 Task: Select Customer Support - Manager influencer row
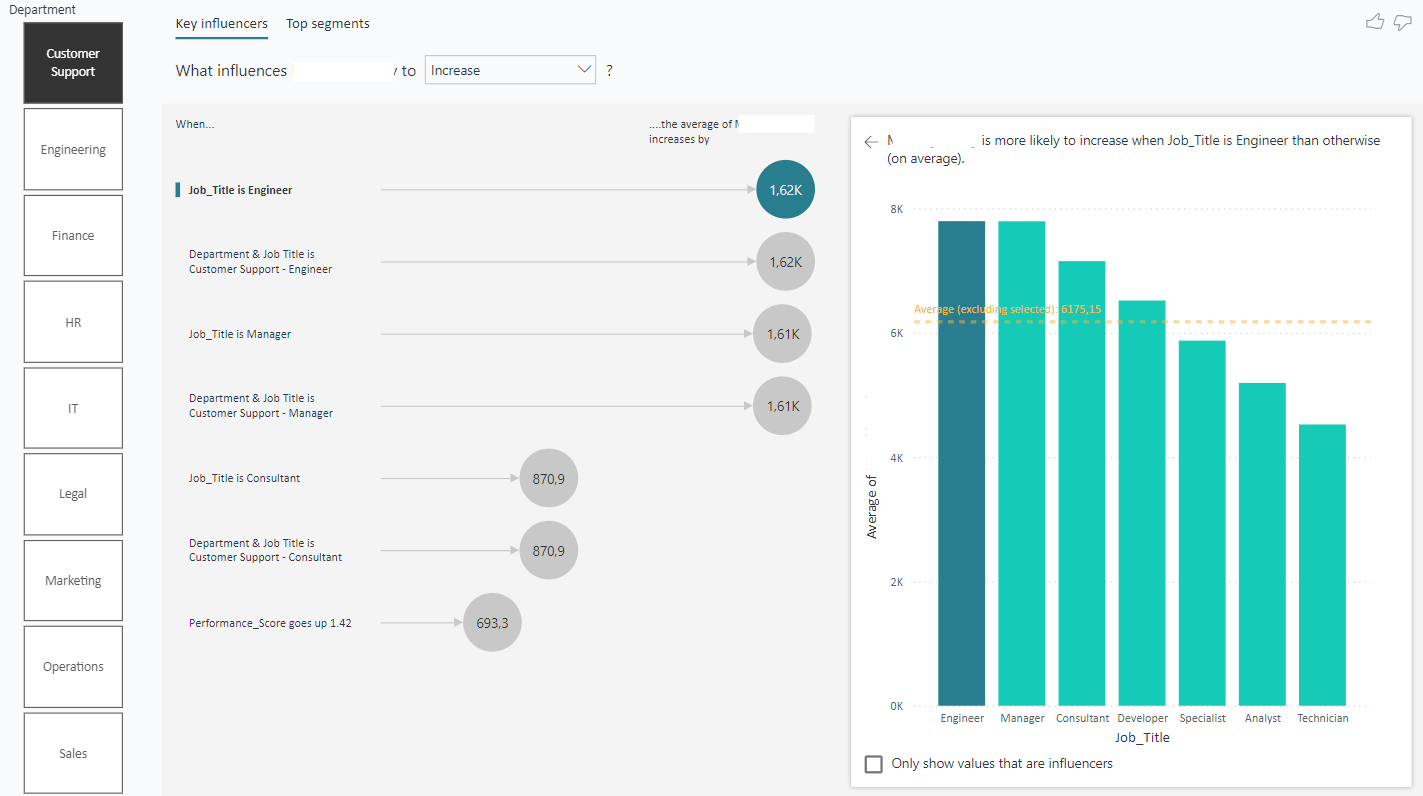[x=495, y=406]
